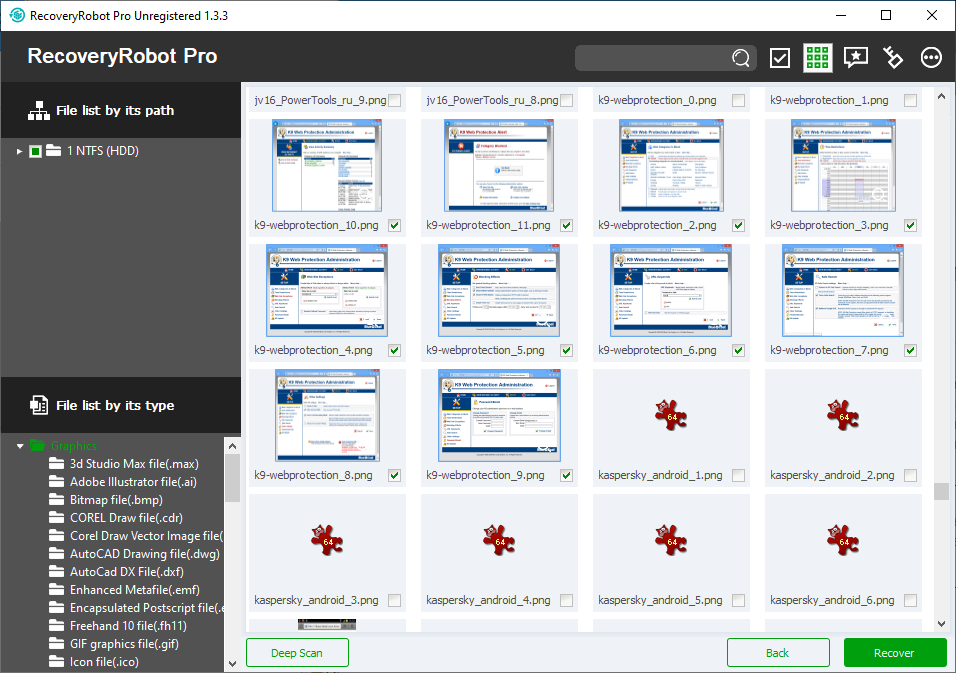The image size is (956, 673).
Task: Uncheck the k9-webprotection_9.png checkbox
Action: coord(566,475)
